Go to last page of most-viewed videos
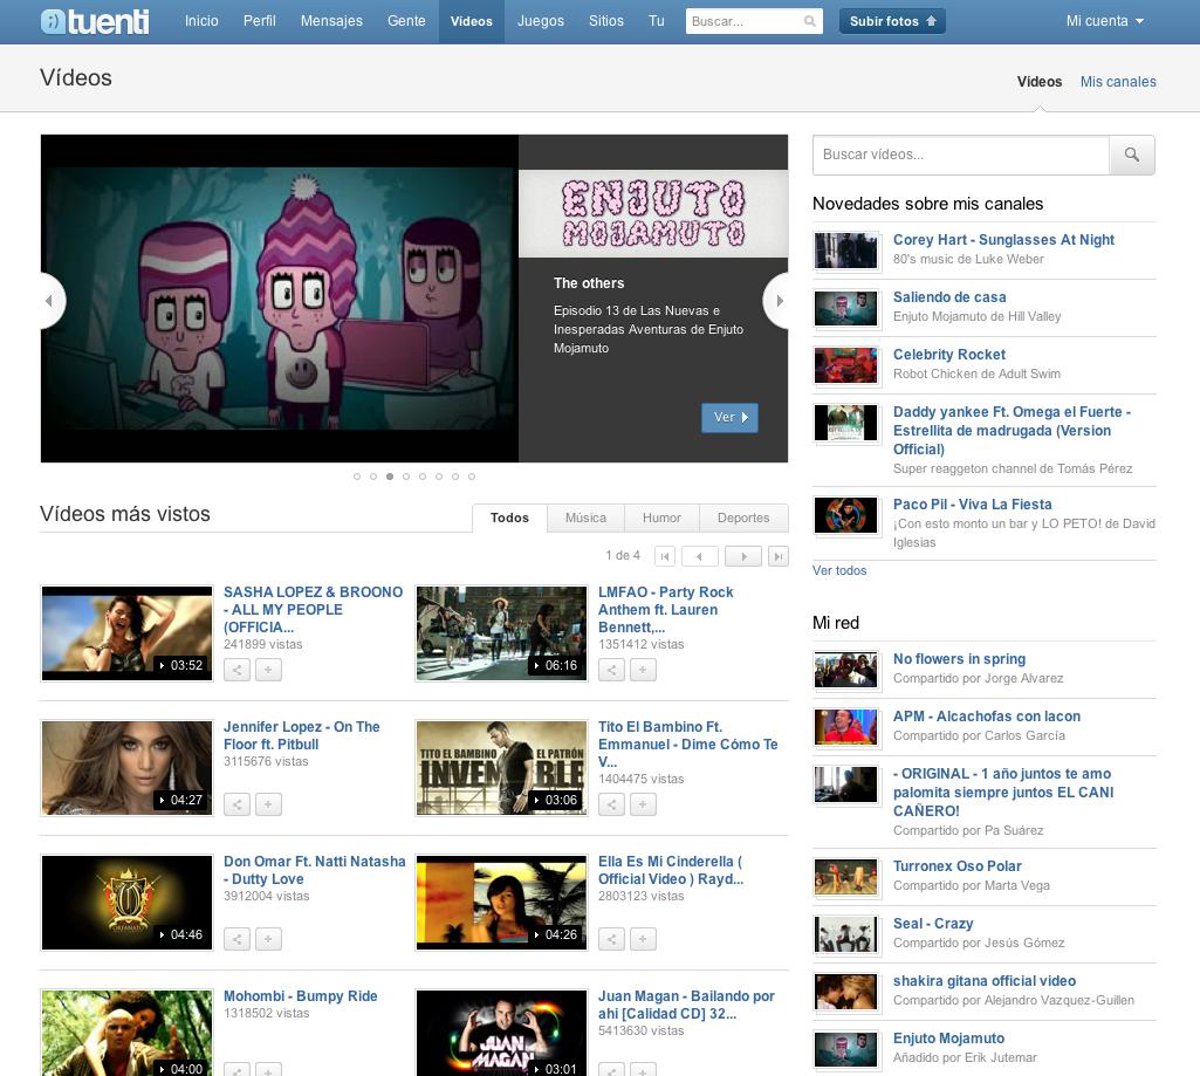The width and height of the screenshot is (1200, 1076). 778,556
